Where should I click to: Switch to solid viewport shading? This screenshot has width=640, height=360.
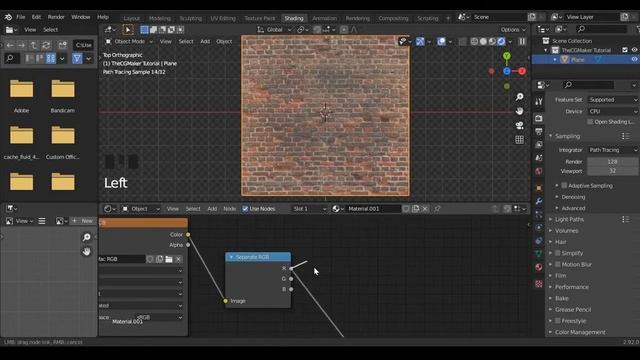pyautogui.click(x=483, y=41)
